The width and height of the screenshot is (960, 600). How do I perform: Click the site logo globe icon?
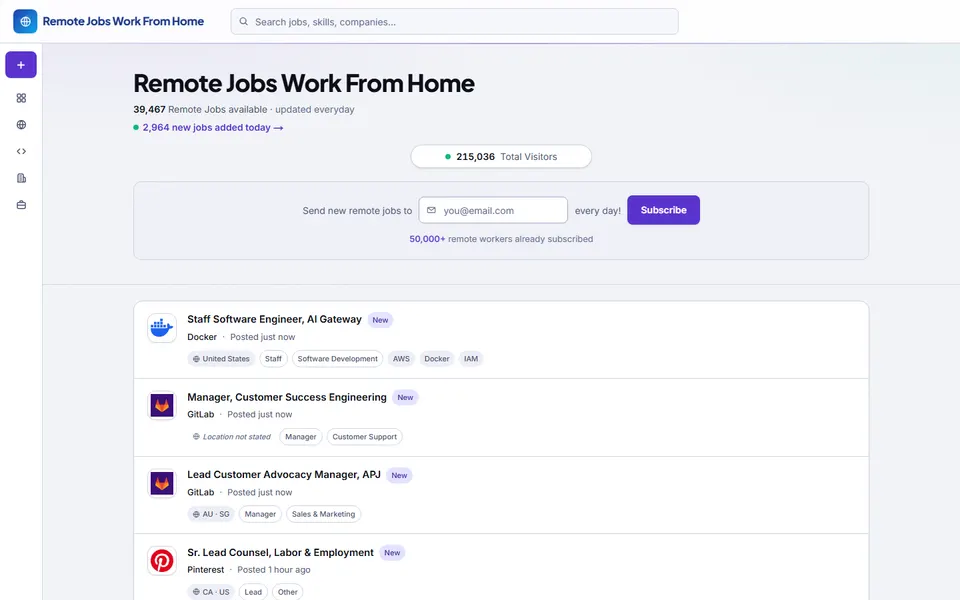[25, 21]
